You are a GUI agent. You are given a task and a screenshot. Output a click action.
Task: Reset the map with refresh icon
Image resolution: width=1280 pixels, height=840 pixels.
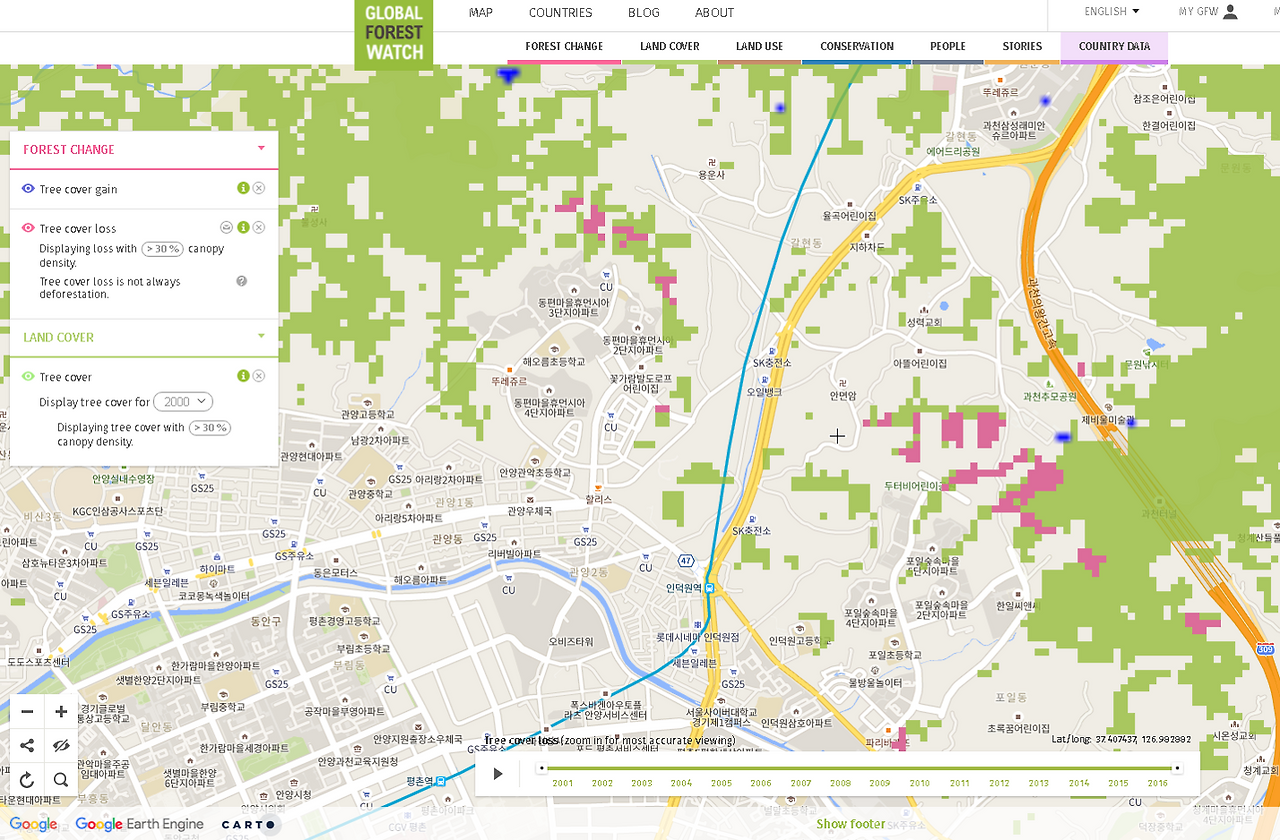(x=27, y=780)
